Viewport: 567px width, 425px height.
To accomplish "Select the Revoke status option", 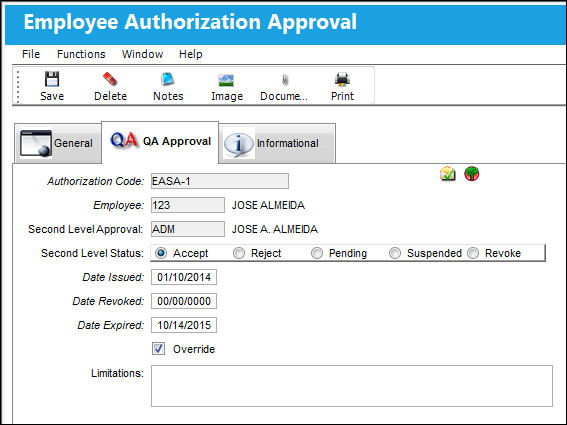I will (473, 253).
